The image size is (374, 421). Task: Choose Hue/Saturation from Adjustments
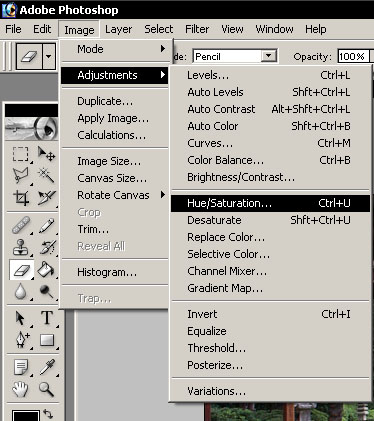click(270, 203)
